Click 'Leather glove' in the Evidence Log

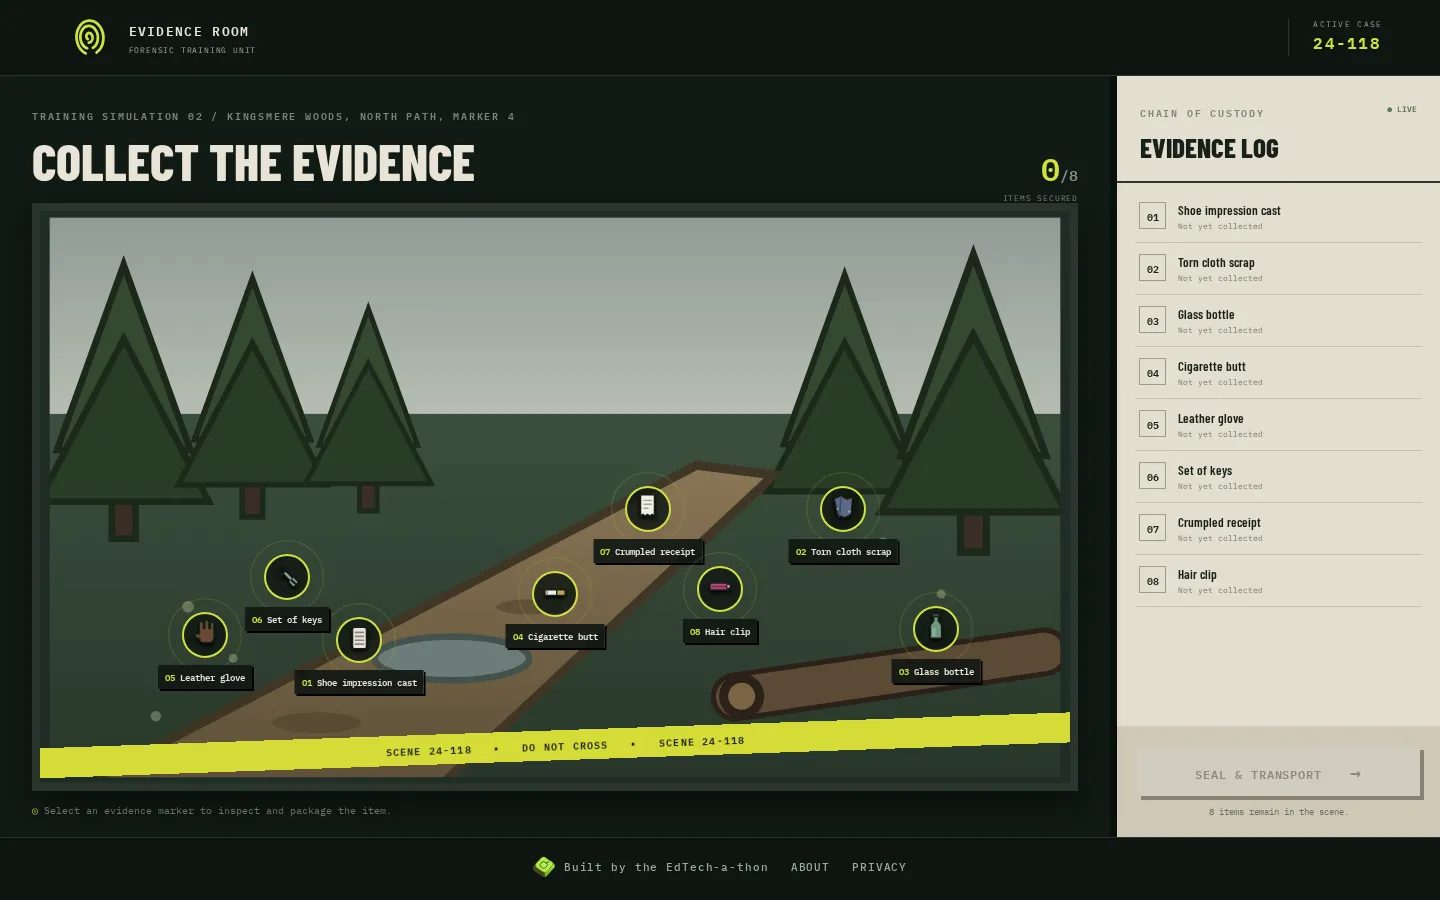point(1211,419)
